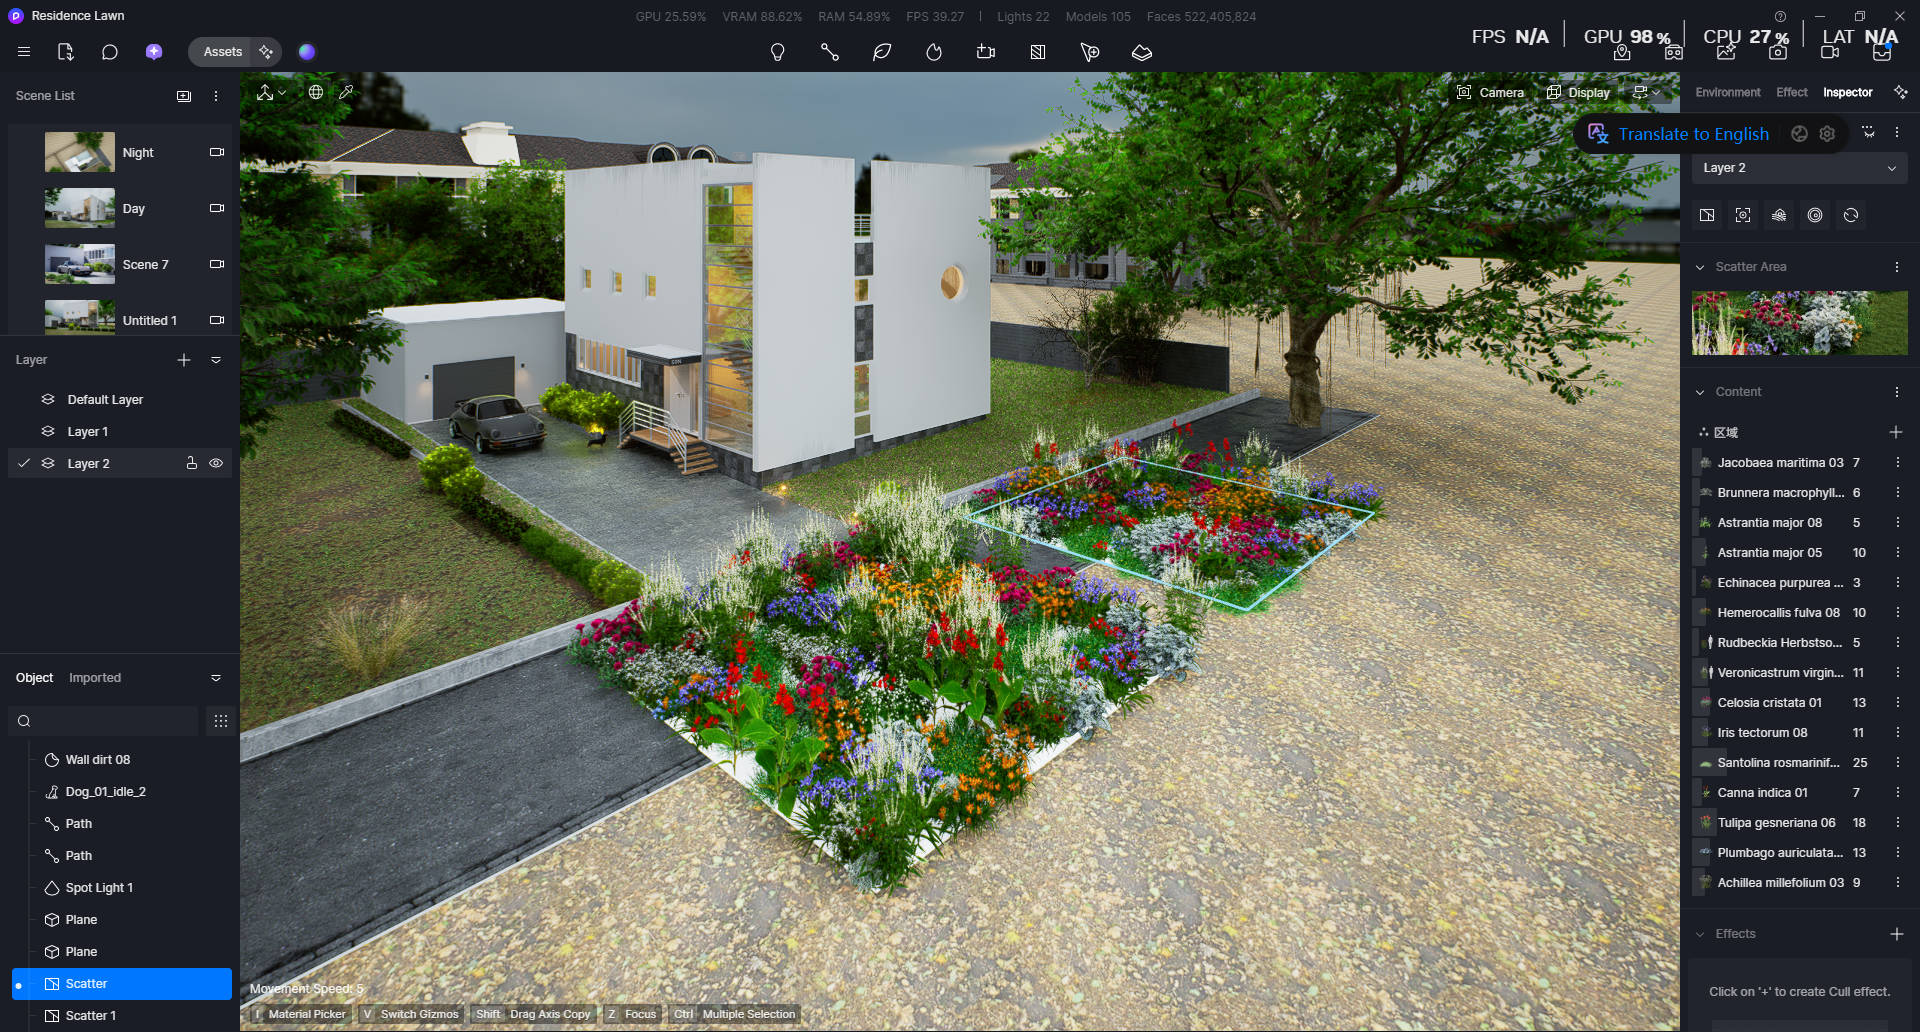The width and height of the screenshot is (1920, 1032).
Task: Toggle the hide-object eye icon in the Inspector
Action: [1868, 132]
